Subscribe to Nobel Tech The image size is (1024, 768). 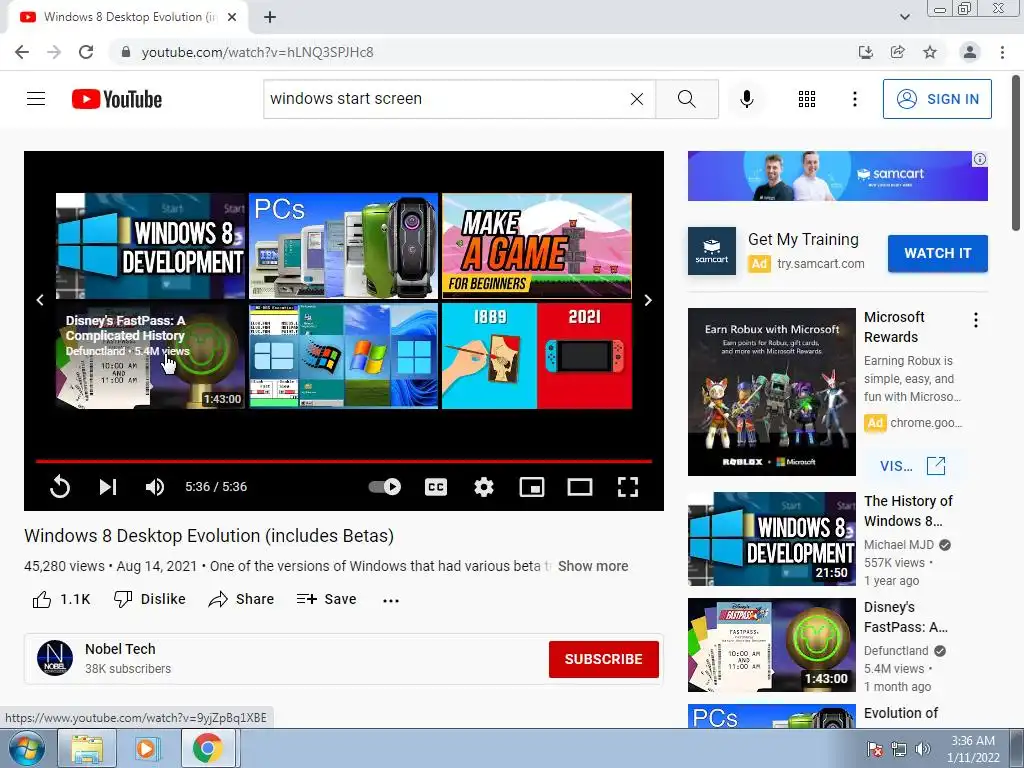click(603, 659)
